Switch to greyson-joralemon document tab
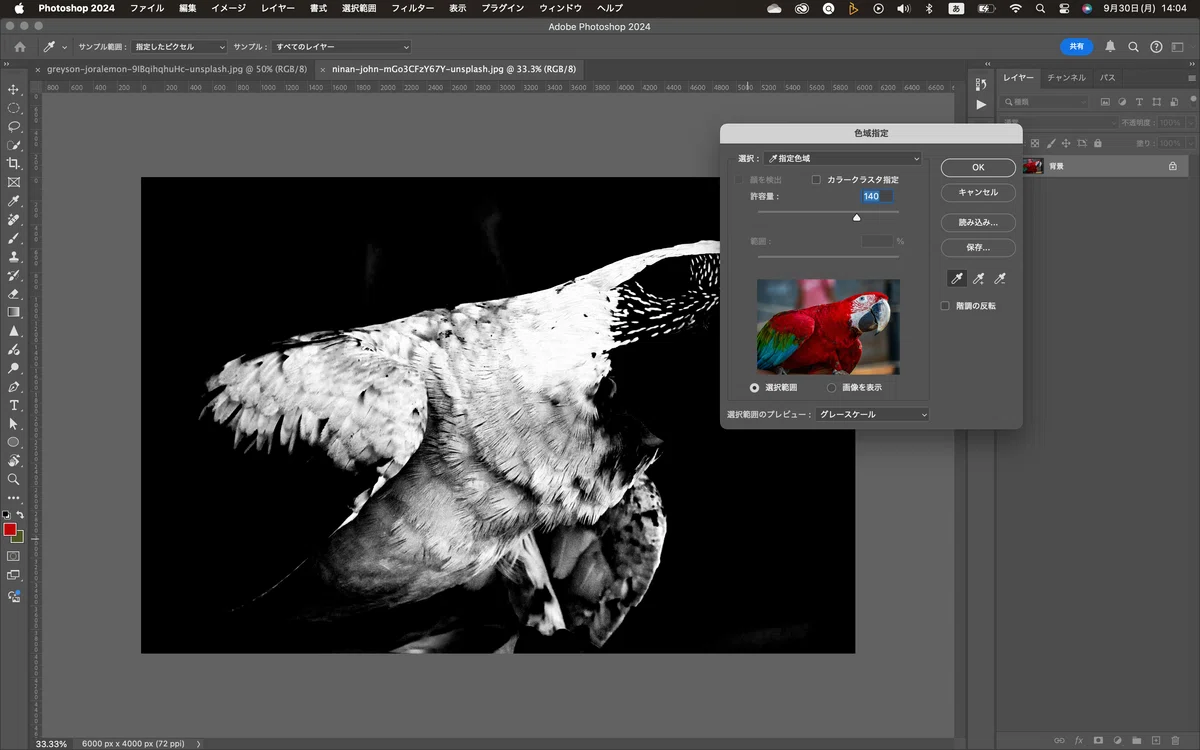Image resolution: width=1200 pixels, height=750 pixels. point(170,70)
